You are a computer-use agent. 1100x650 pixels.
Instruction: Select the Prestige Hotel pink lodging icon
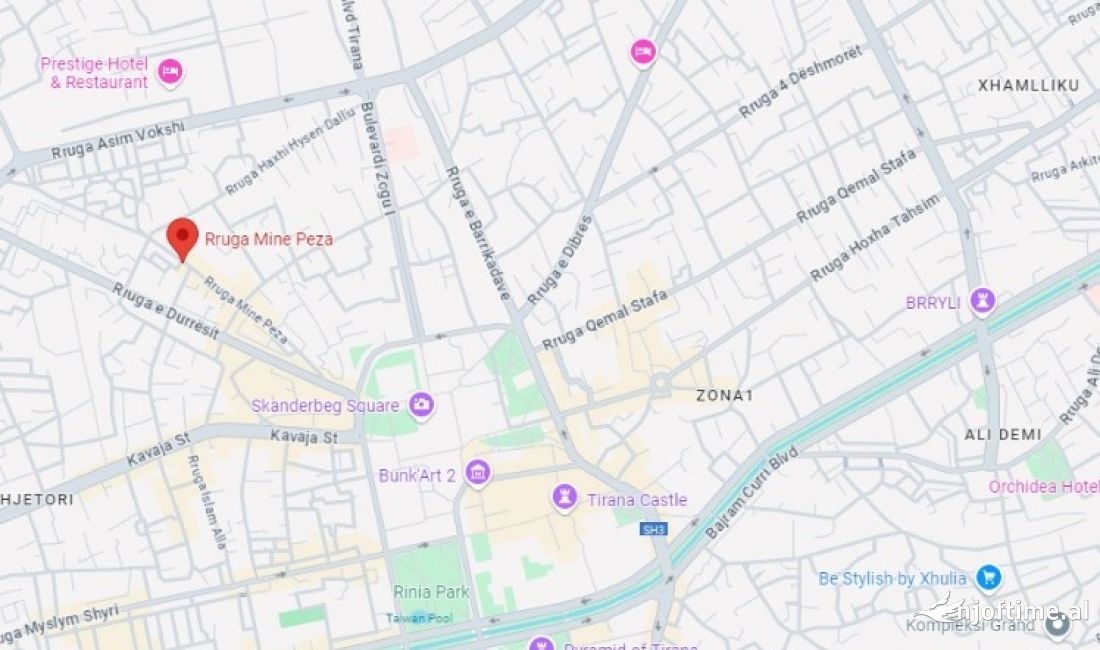(x=170, y=72)
